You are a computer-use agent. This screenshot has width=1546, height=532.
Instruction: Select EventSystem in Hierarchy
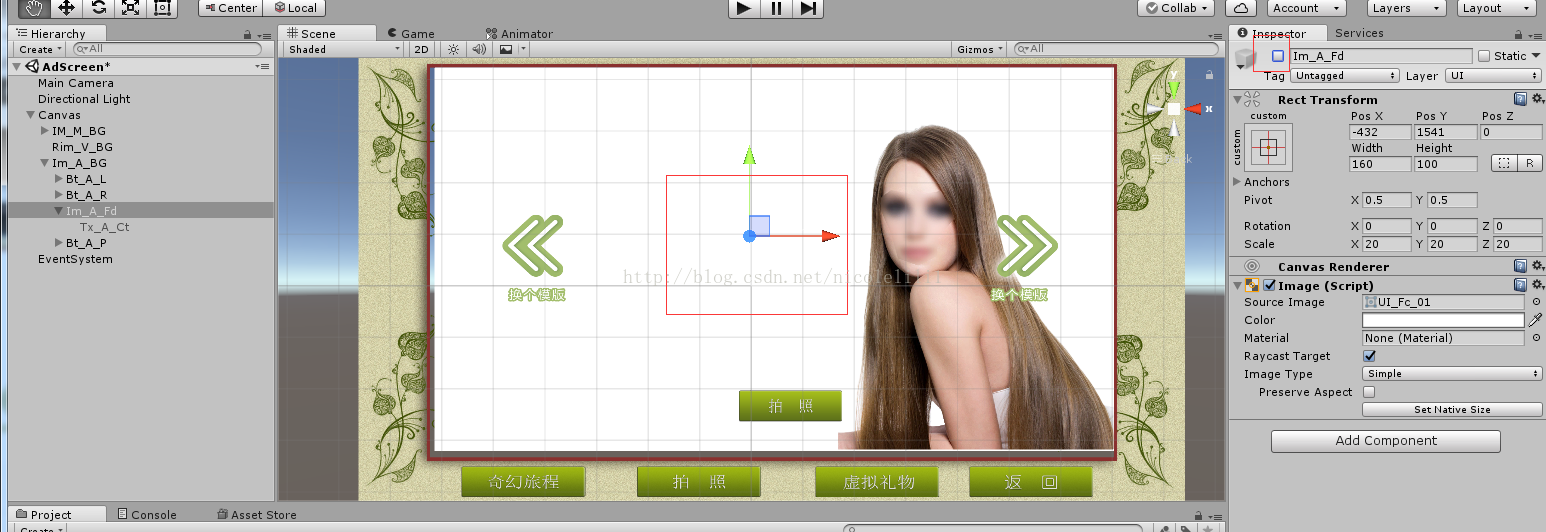[75, 259]
